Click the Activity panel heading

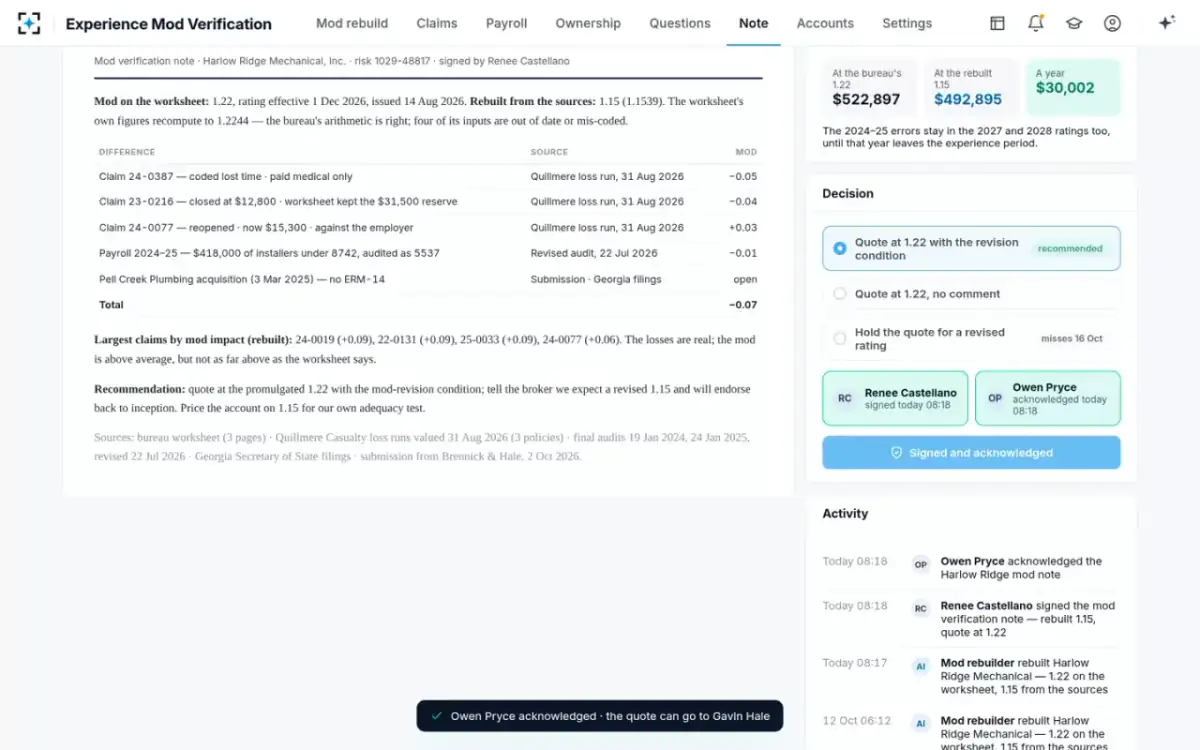pyautogui.click(x=845, y=513)
